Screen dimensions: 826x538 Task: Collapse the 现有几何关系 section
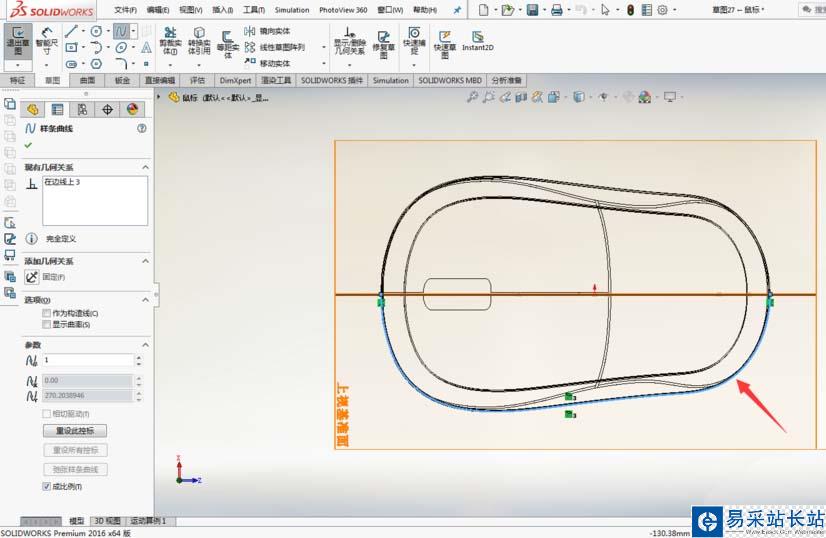click(x=147, y=167)
